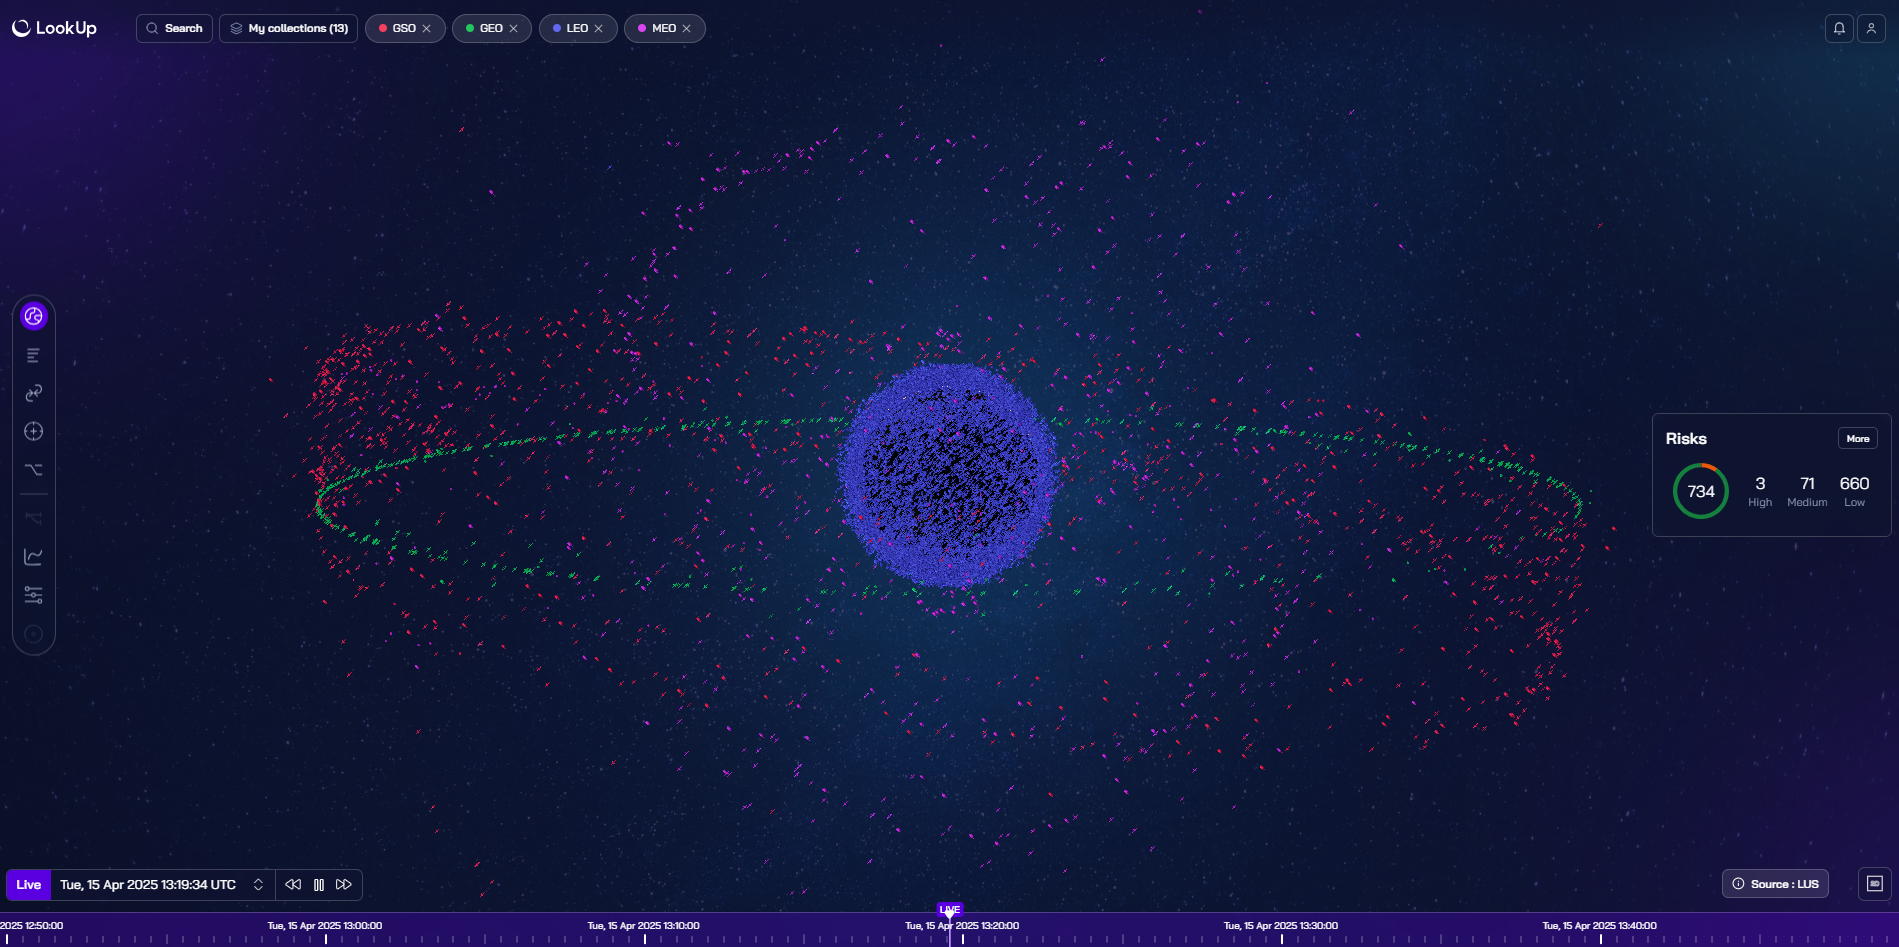Open My collections (13) dropdown
Viewport: 1899px width, 947px height.
pos(288,28)
